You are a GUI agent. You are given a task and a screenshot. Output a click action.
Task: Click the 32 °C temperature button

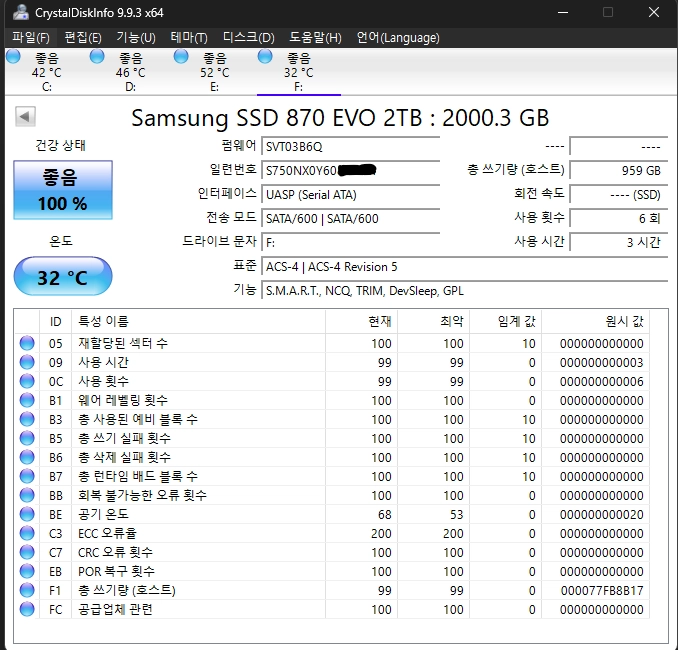(x=63, y=276)
